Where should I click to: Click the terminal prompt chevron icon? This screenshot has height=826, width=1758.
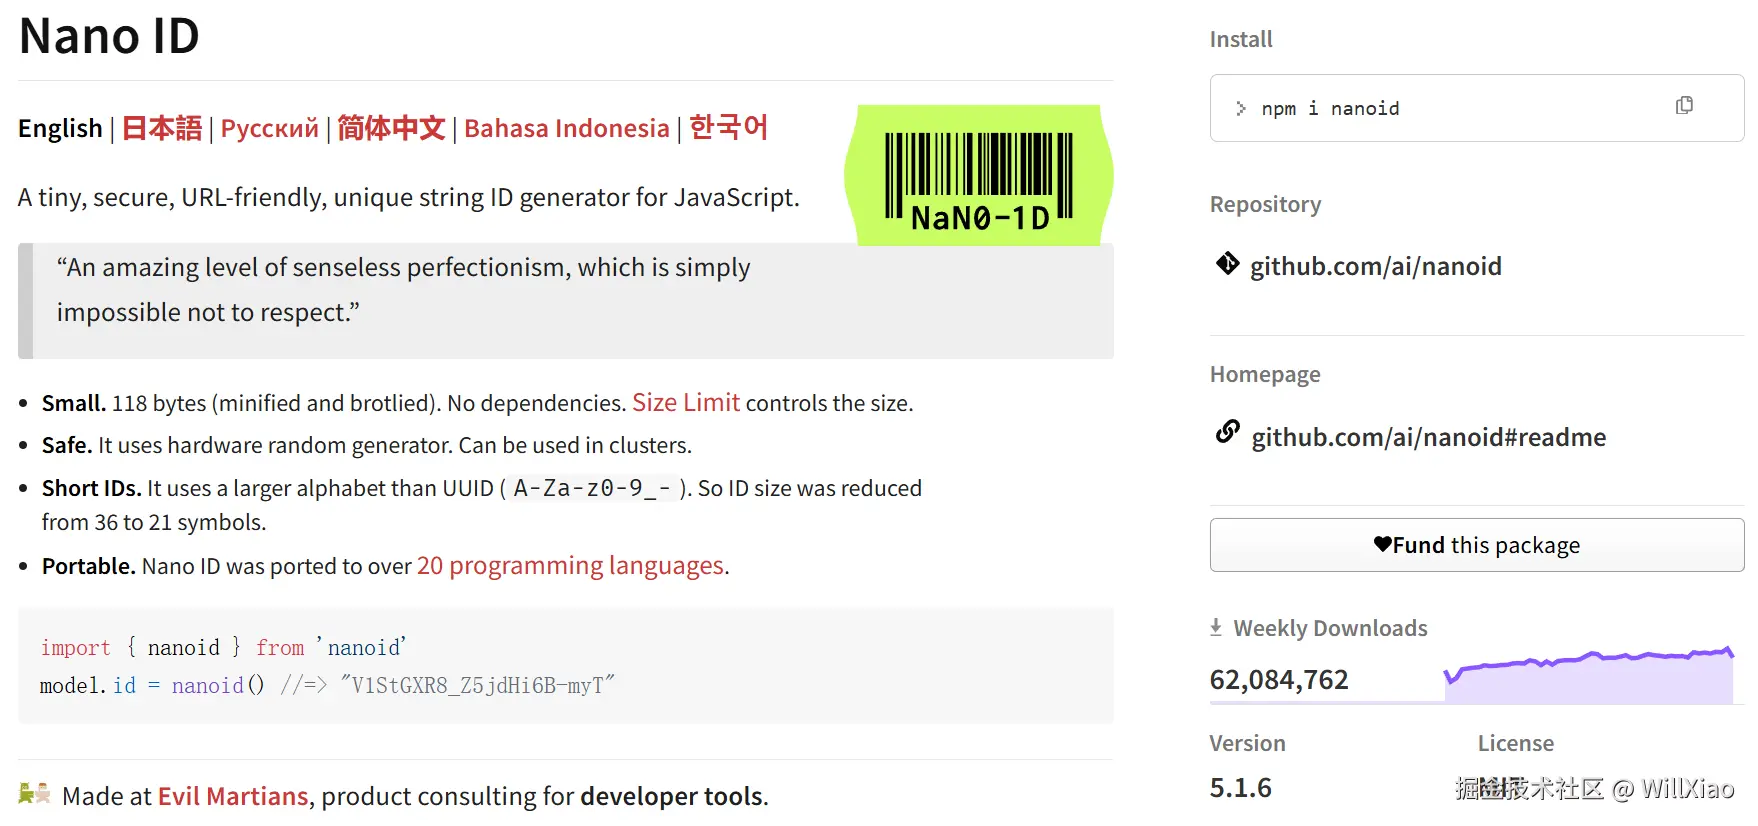point(1240,108)
